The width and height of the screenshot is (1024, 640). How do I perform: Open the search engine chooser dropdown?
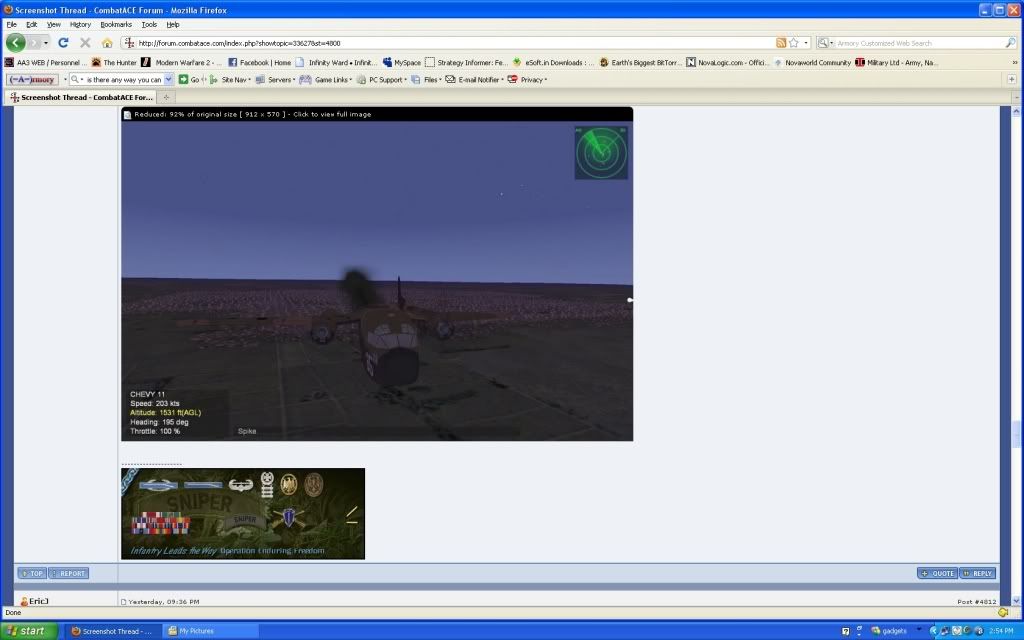click(x=825, y=43)
